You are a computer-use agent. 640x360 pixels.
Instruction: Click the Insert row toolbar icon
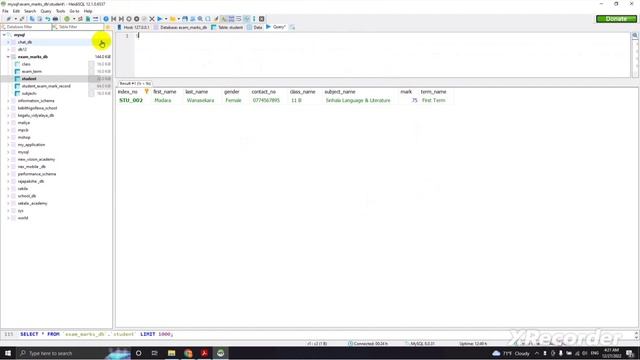click(129, 19)
